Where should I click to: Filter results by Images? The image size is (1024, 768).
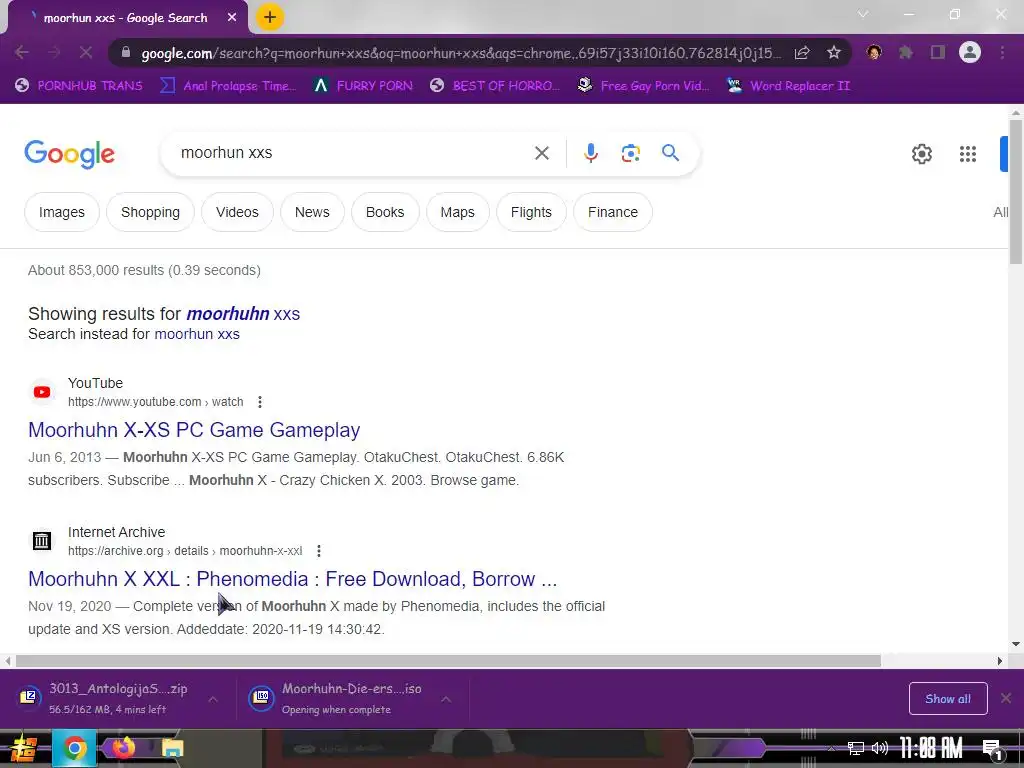pos(61,212)
